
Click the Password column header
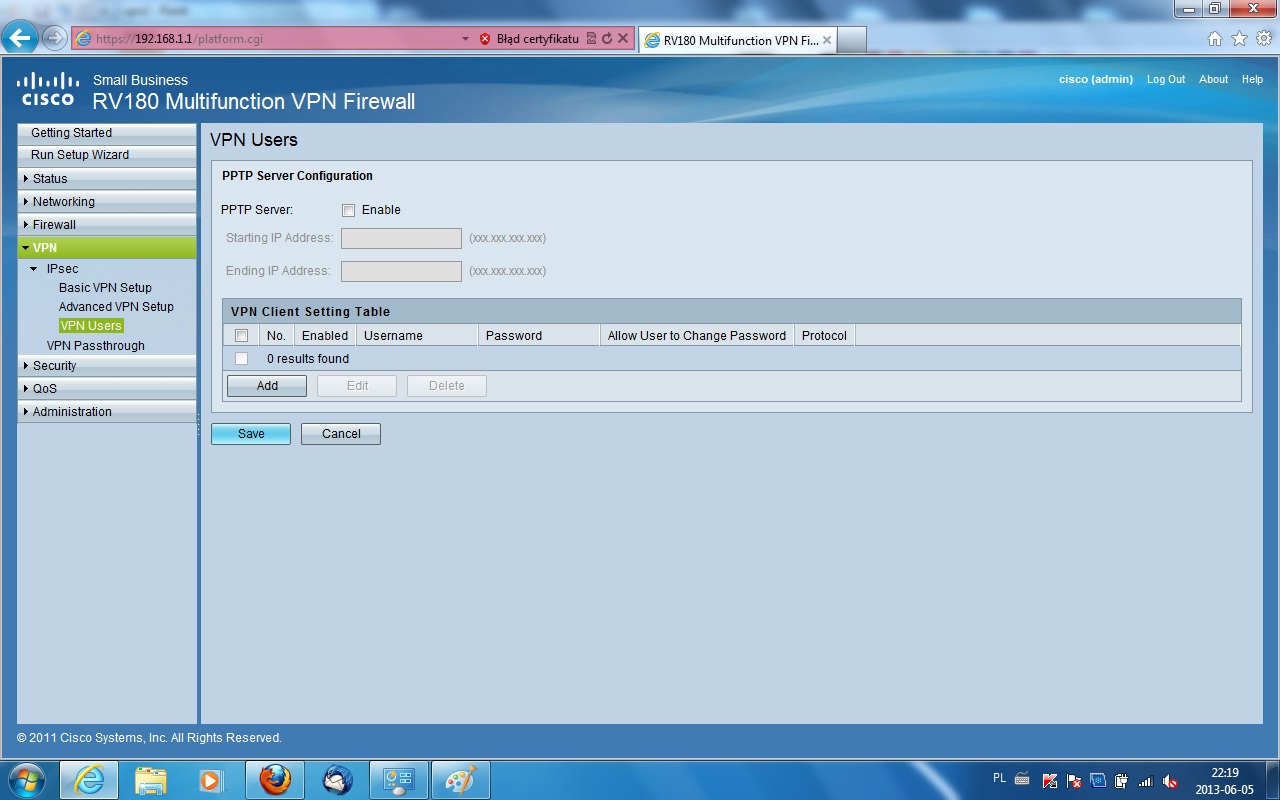pyautogui.click(x=539, y=336)
